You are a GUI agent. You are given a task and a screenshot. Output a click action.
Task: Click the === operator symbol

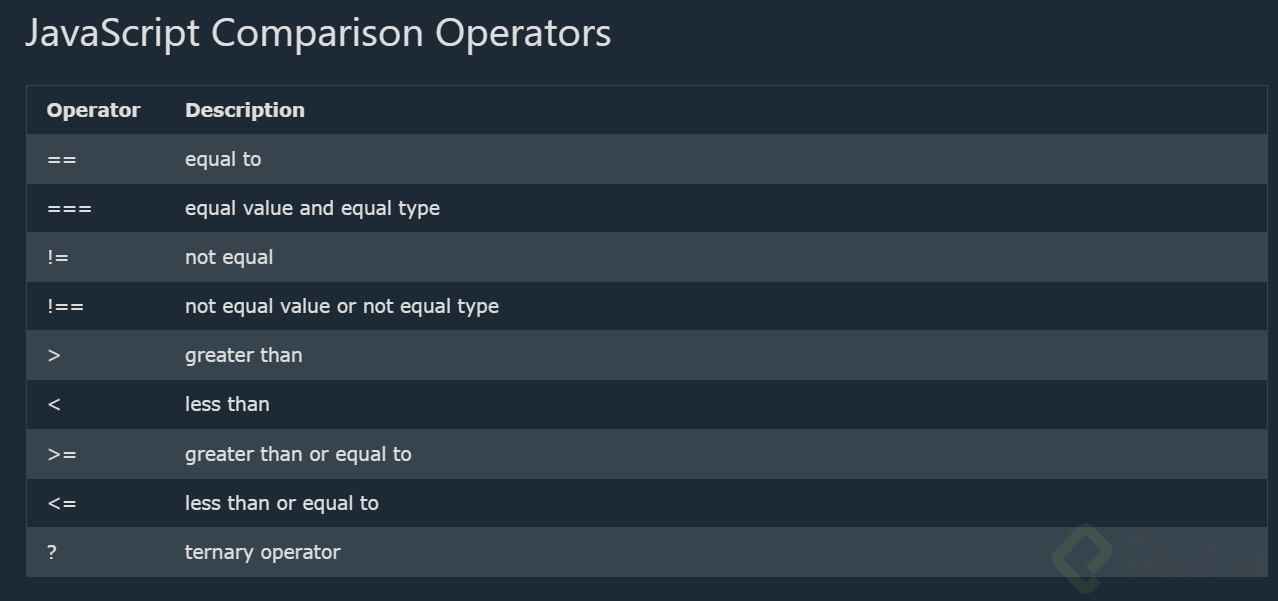[69, 208]
